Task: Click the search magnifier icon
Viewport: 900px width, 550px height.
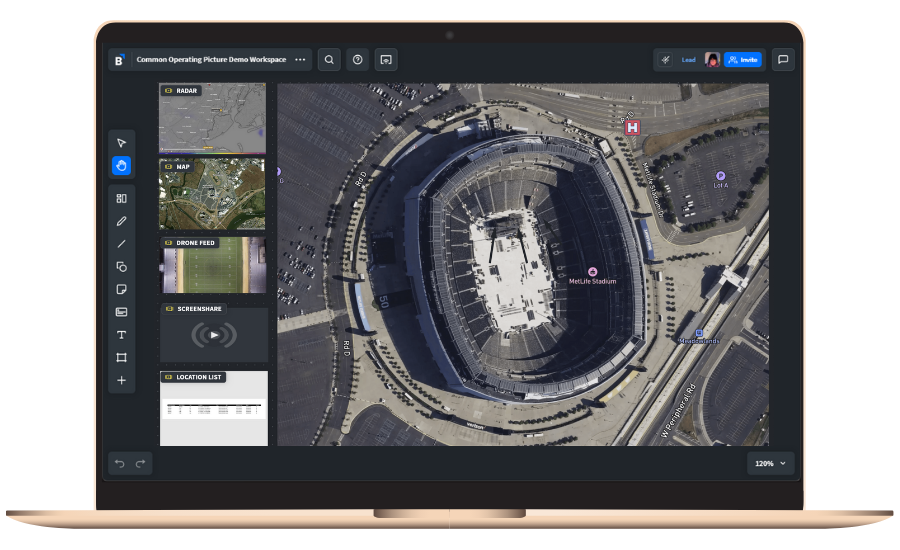Action: point(329,60)
